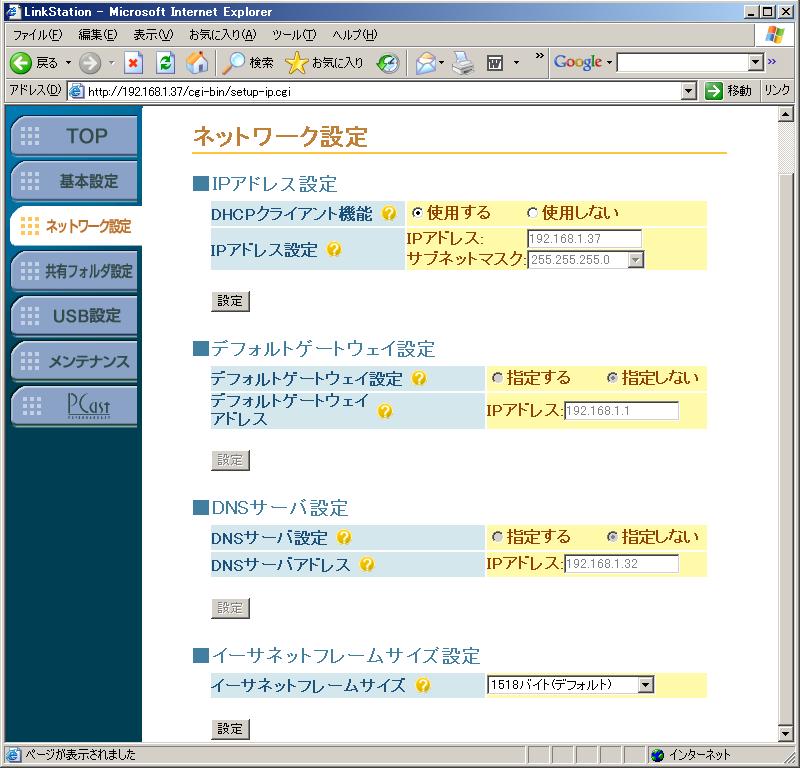This screenshot has width=800, height=768.
Task: Click the green 移動 Go arrow
Action: 713,91
